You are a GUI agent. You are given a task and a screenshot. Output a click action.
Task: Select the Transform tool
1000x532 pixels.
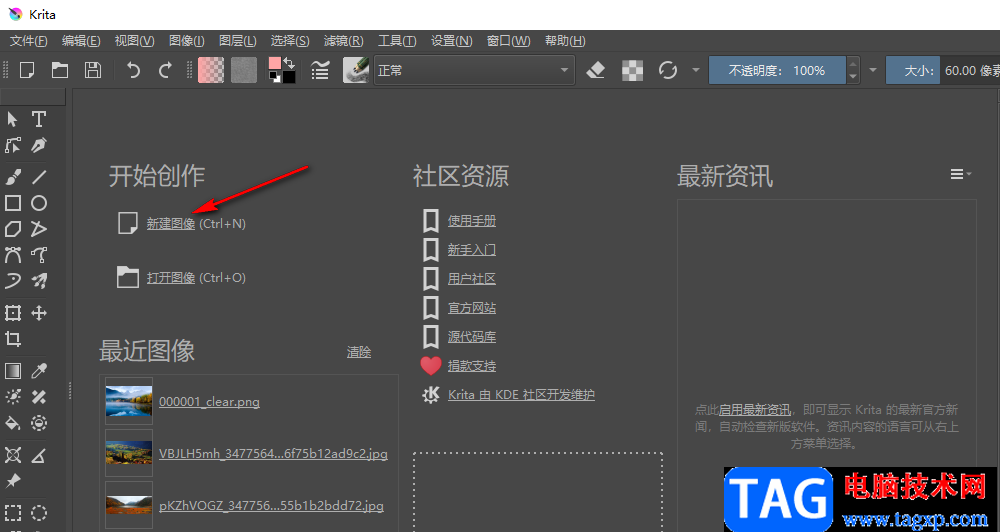(x=13, y=313)
